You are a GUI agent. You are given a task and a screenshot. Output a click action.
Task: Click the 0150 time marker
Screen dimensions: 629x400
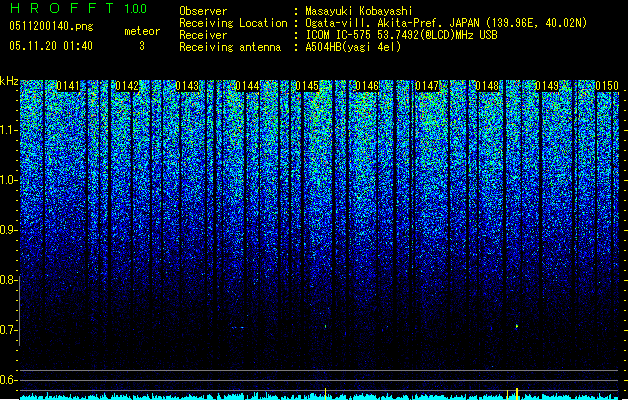coord(607,86)
